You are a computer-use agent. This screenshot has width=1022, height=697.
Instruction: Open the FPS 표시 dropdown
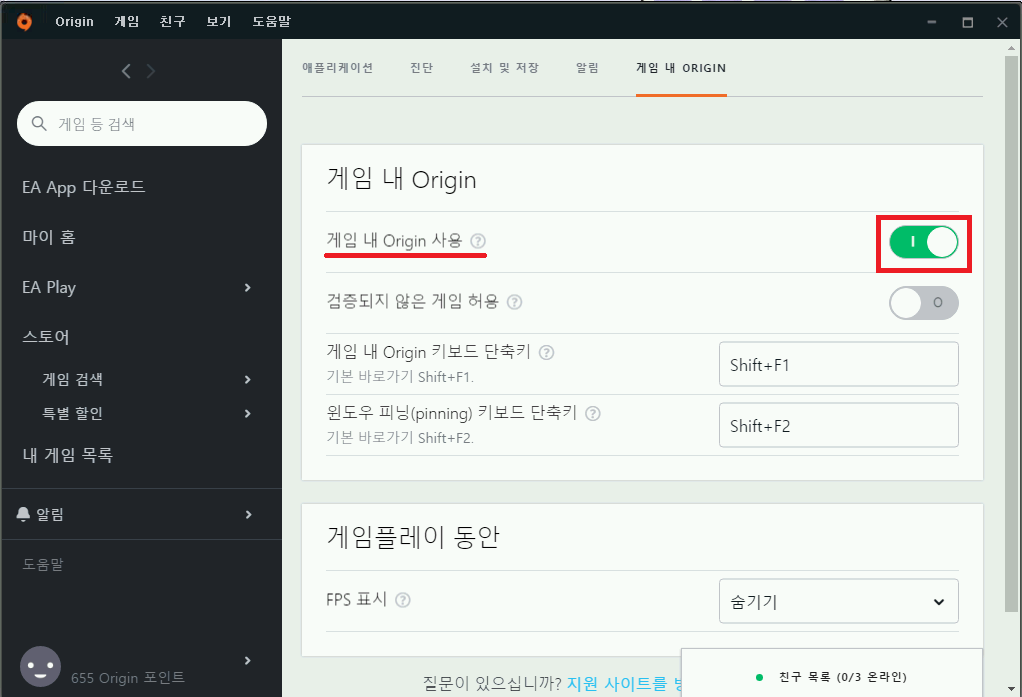839,601
